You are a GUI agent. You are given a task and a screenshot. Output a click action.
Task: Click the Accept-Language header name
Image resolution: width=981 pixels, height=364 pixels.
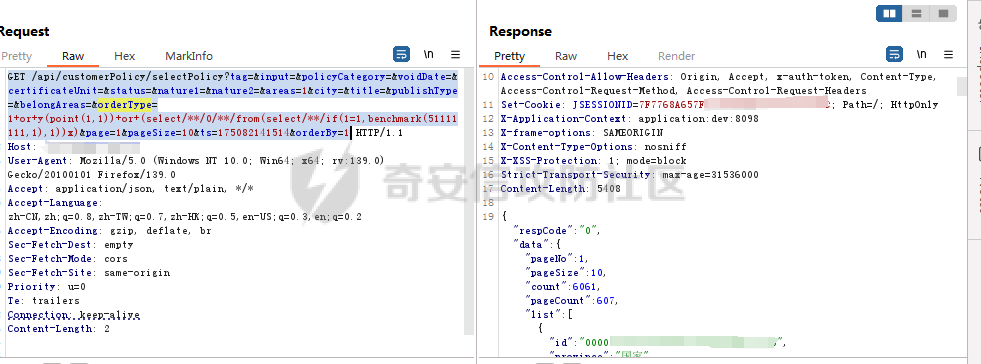54,203
